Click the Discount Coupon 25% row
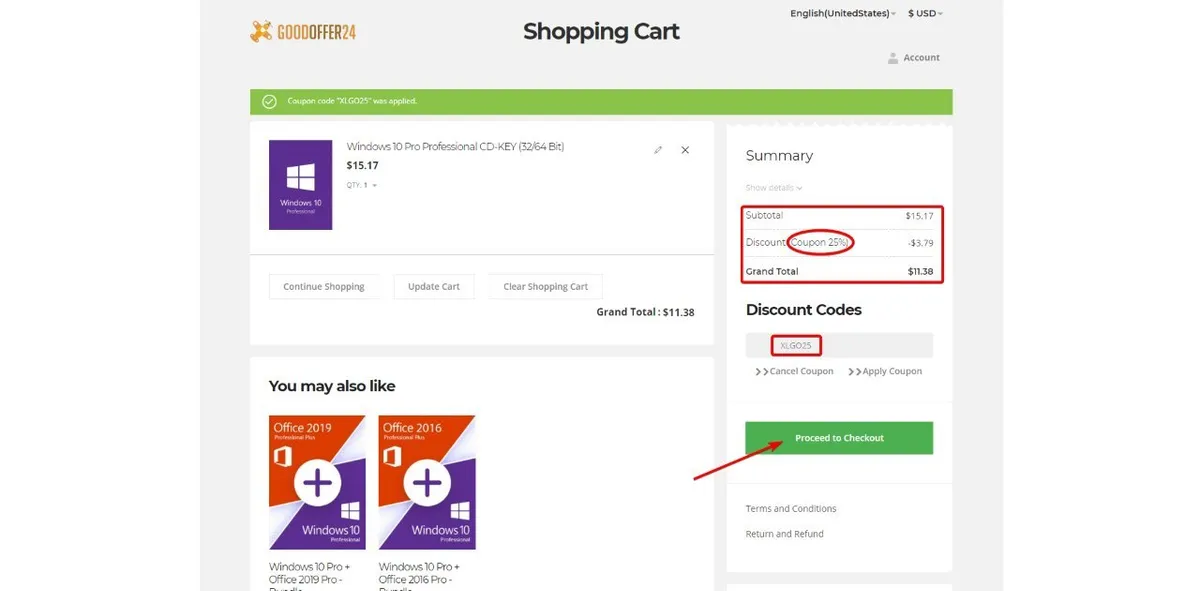Image resolution: width=1200 pixels, height=591 pixels. point(839,243)
